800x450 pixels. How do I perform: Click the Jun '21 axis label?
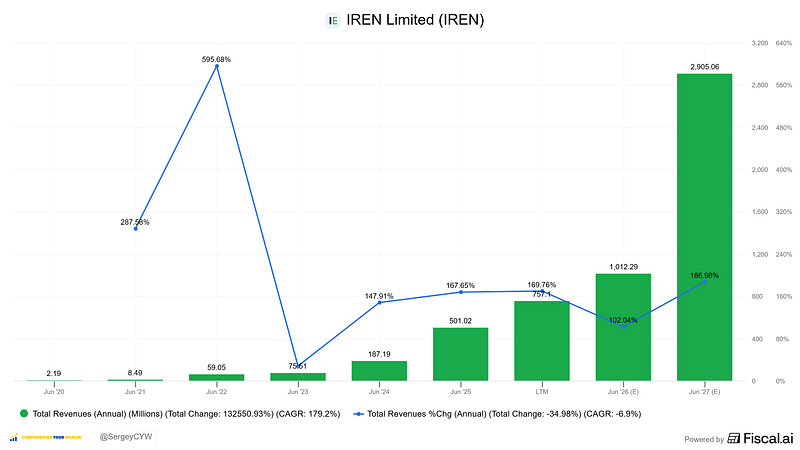coord(135,392)
